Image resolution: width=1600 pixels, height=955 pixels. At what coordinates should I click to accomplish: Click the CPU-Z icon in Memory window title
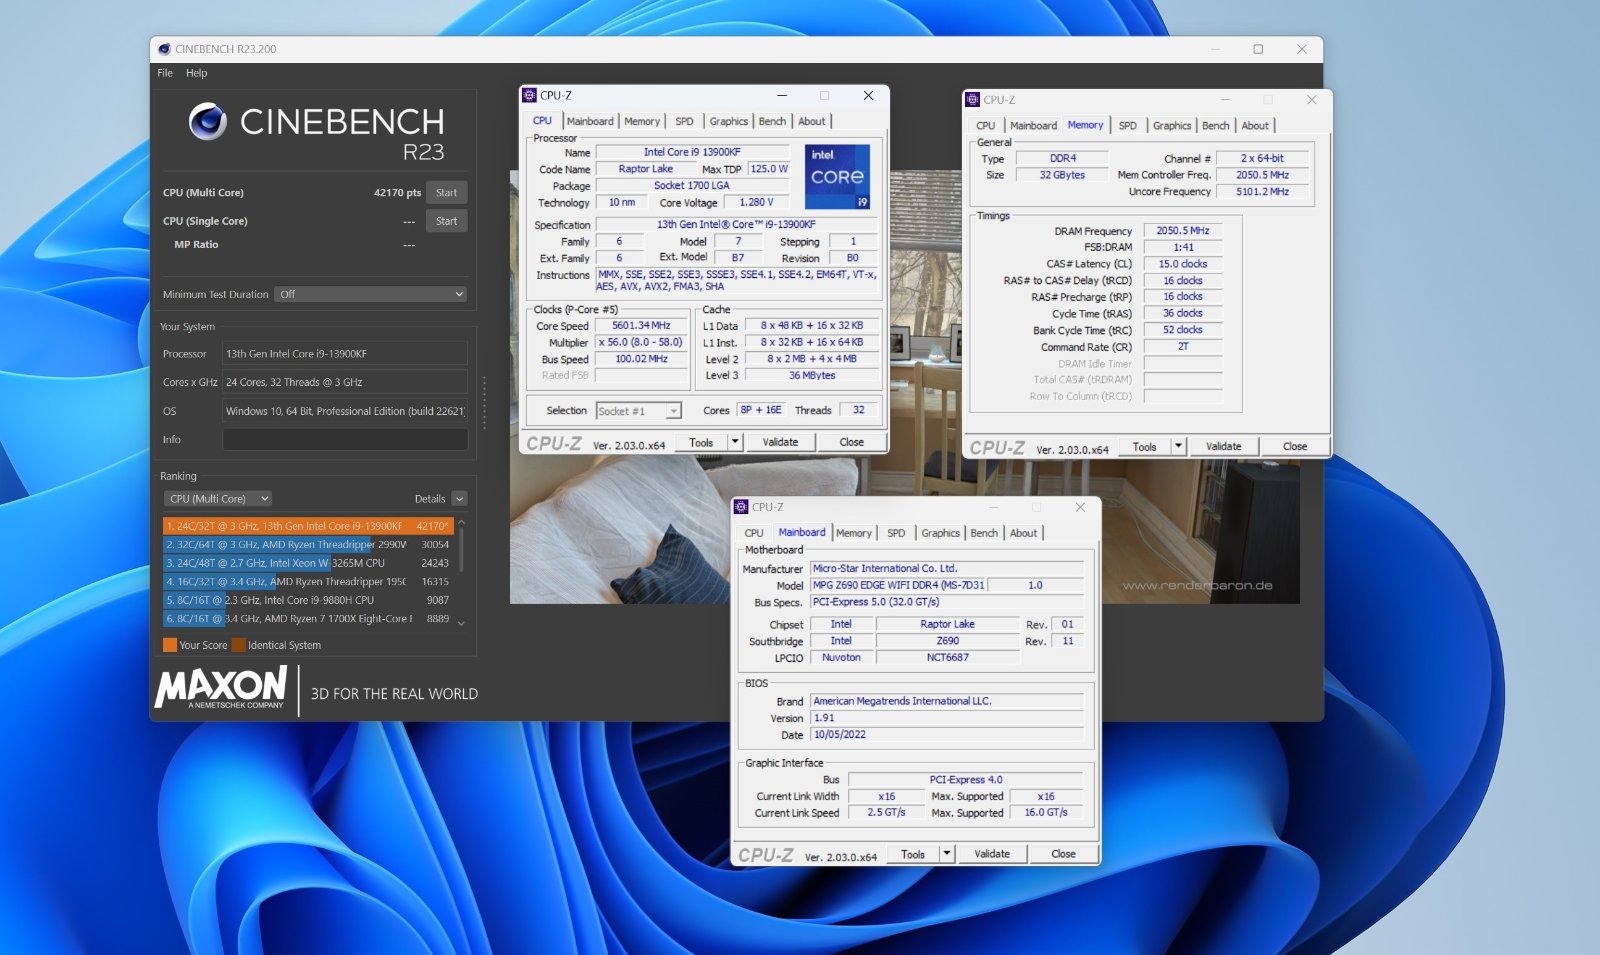(x=972, y=100)
